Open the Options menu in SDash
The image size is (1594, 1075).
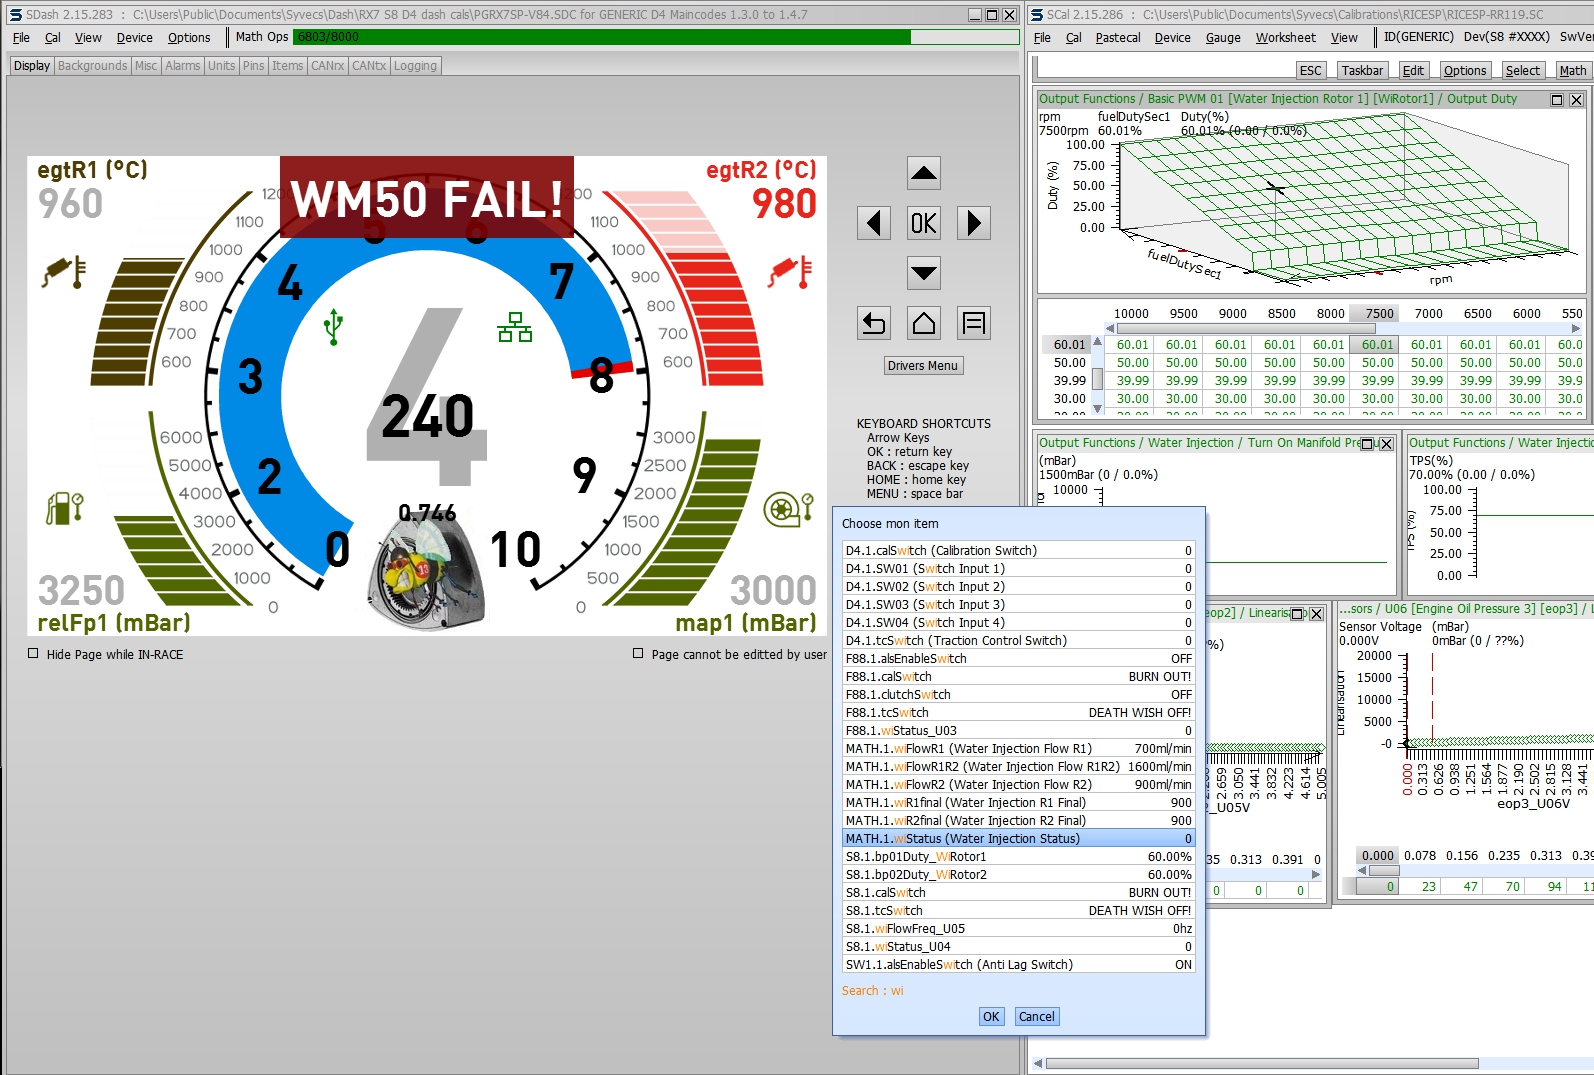pyautogui.click(x=189, y=38)
